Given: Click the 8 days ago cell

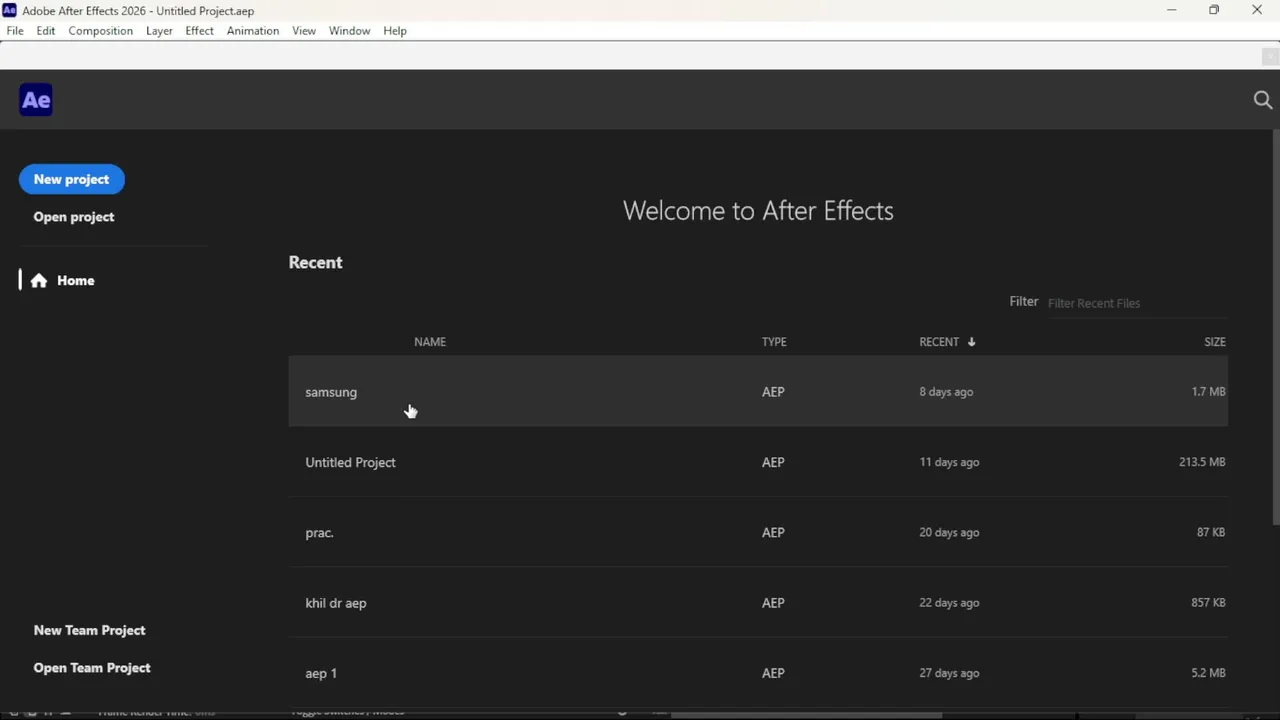Looking at the screenshot, I should click(x=946, y=392).
